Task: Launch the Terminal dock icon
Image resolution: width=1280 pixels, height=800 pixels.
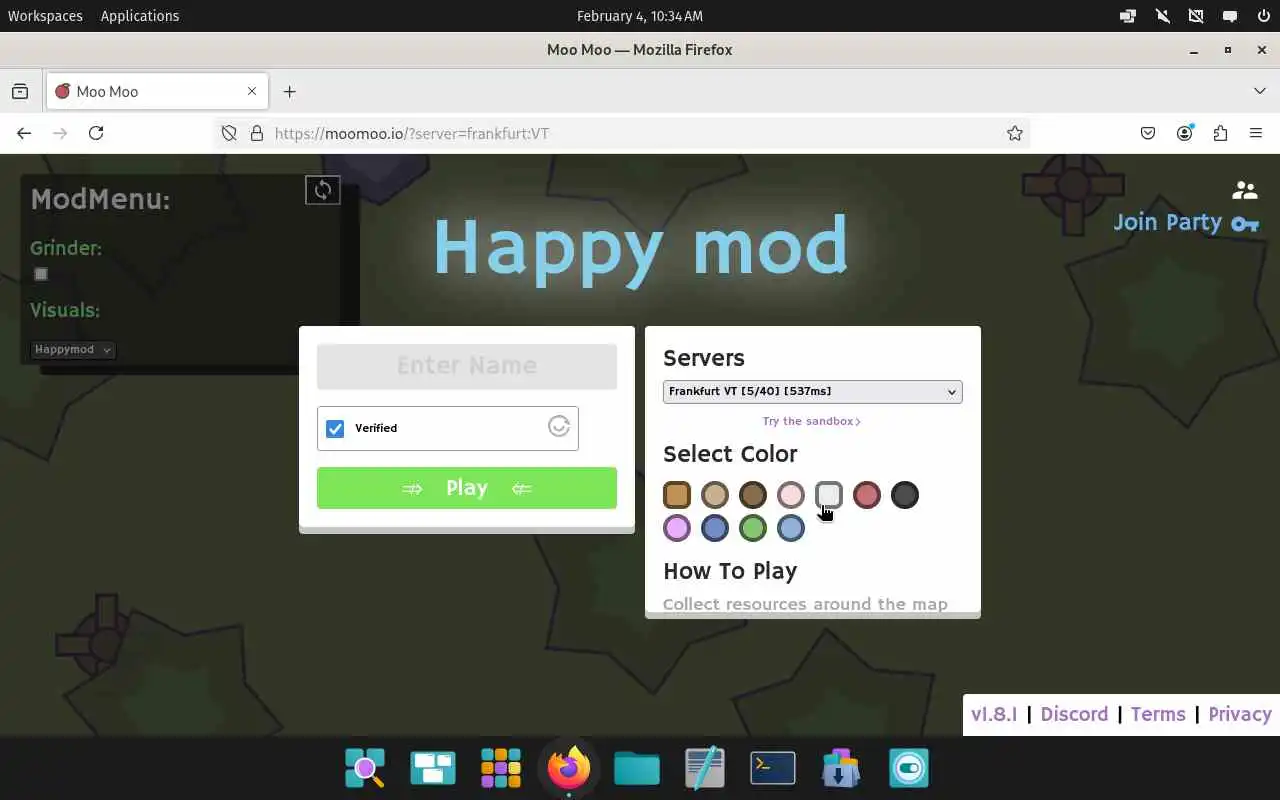Action: (773, 768)
